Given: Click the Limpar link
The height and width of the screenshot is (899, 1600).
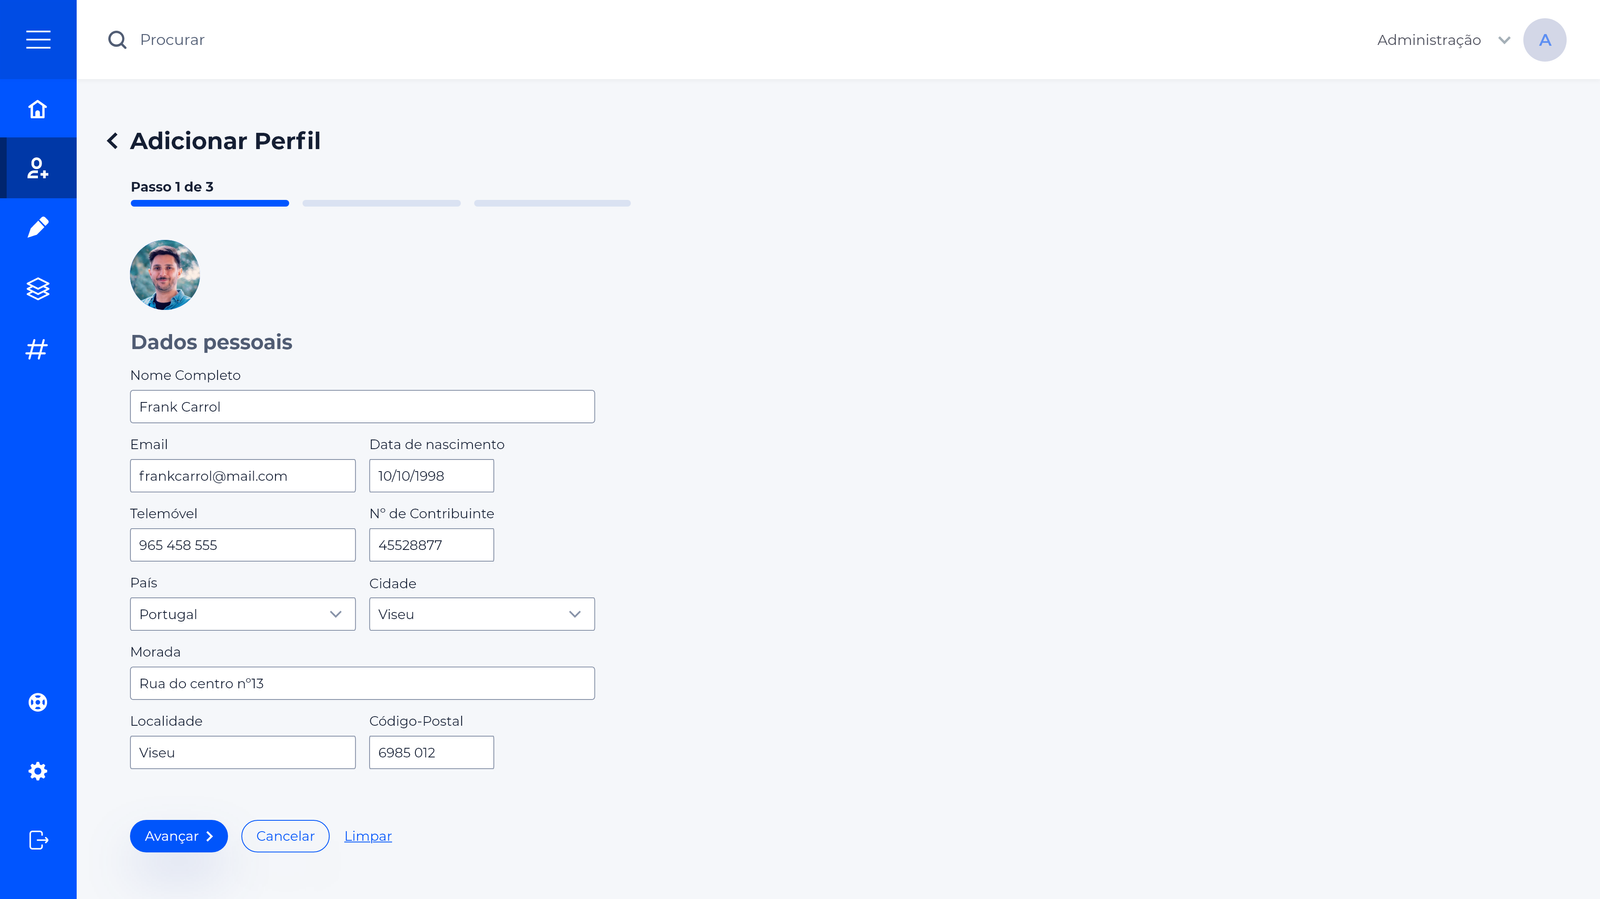Looking at the screenshot, I should 368,836.
